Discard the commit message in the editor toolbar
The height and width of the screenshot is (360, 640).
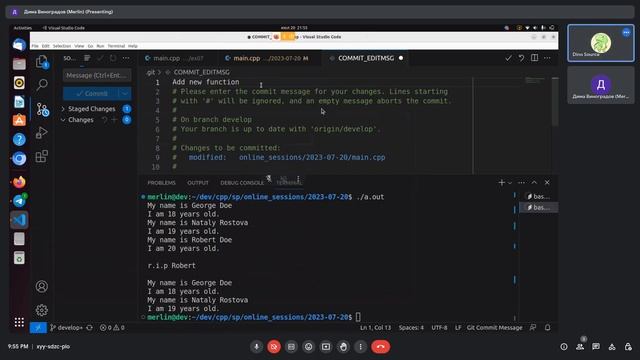point(521,58)
